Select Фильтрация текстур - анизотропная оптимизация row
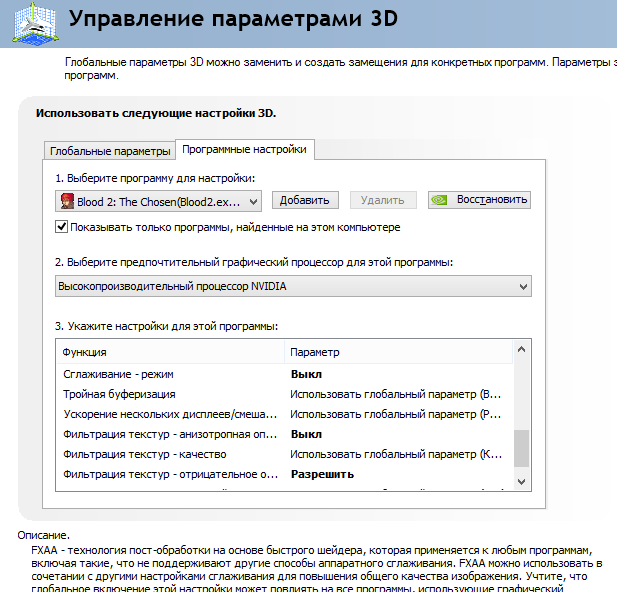The width and height of the screenshot is (617, 592). click(284, 435)
